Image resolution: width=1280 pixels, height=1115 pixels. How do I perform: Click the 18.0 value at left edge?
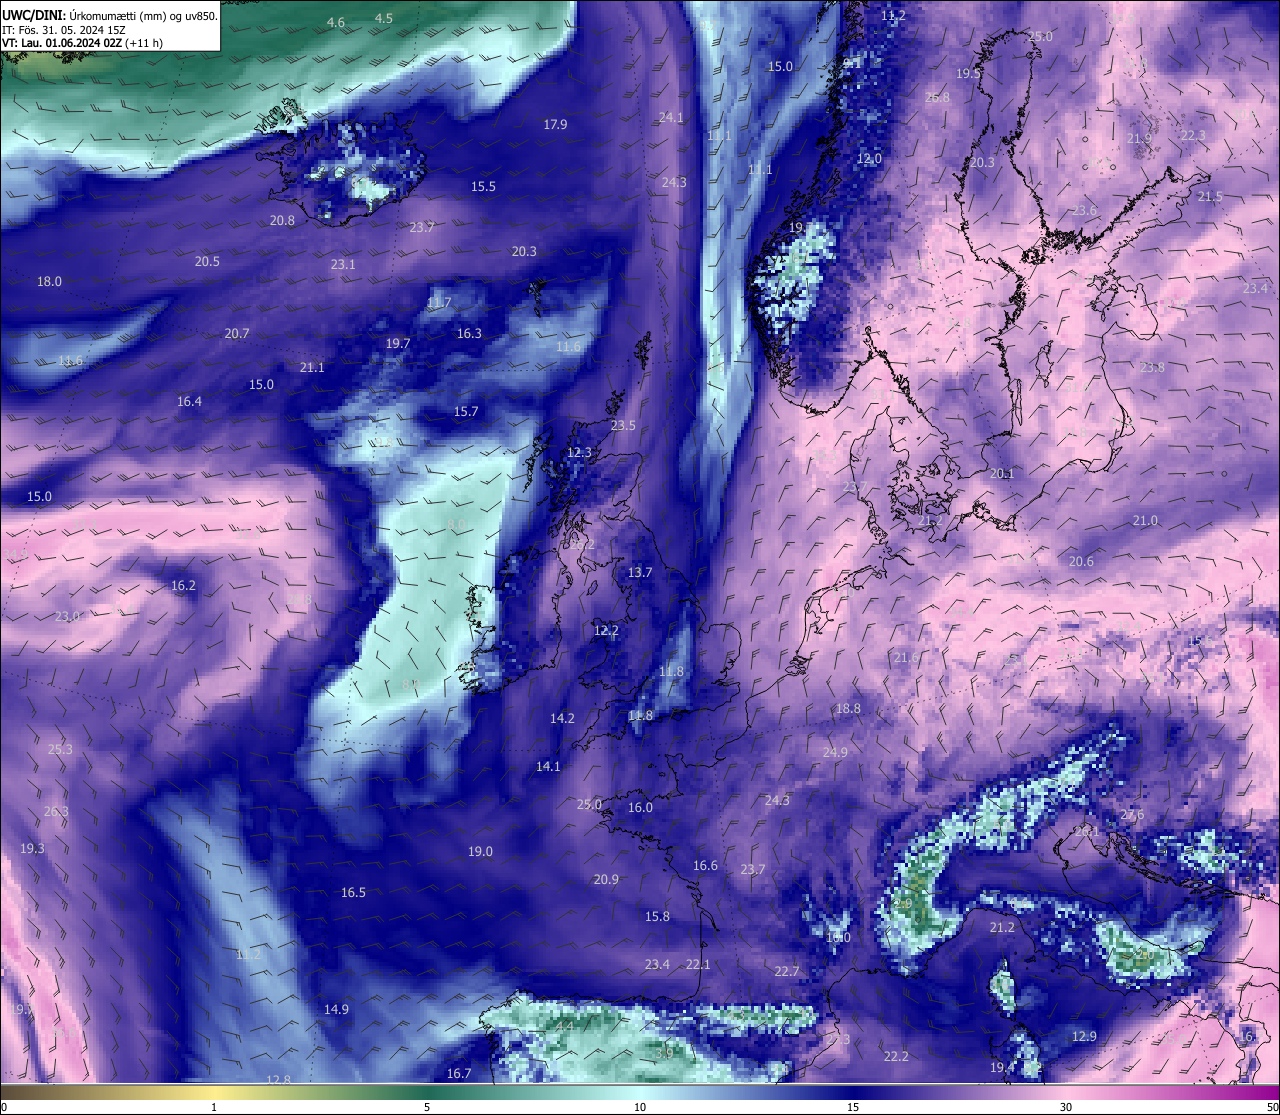click(49, 281)
